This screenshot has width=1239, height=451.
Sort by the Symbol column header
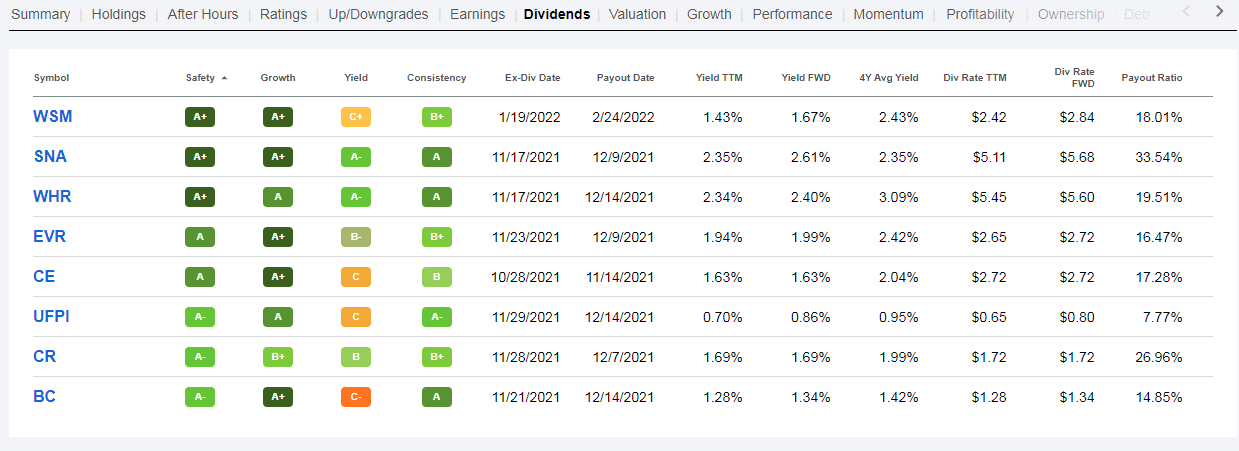coord(51,78)
